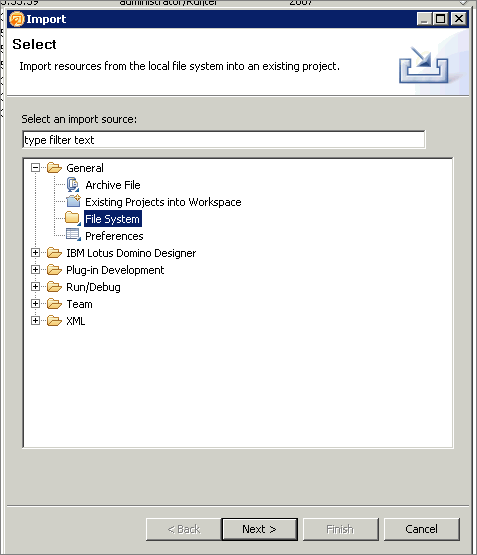Screen dimensions: 477x555
Task: Select the Preferences import source
Action: pos(114,236)
